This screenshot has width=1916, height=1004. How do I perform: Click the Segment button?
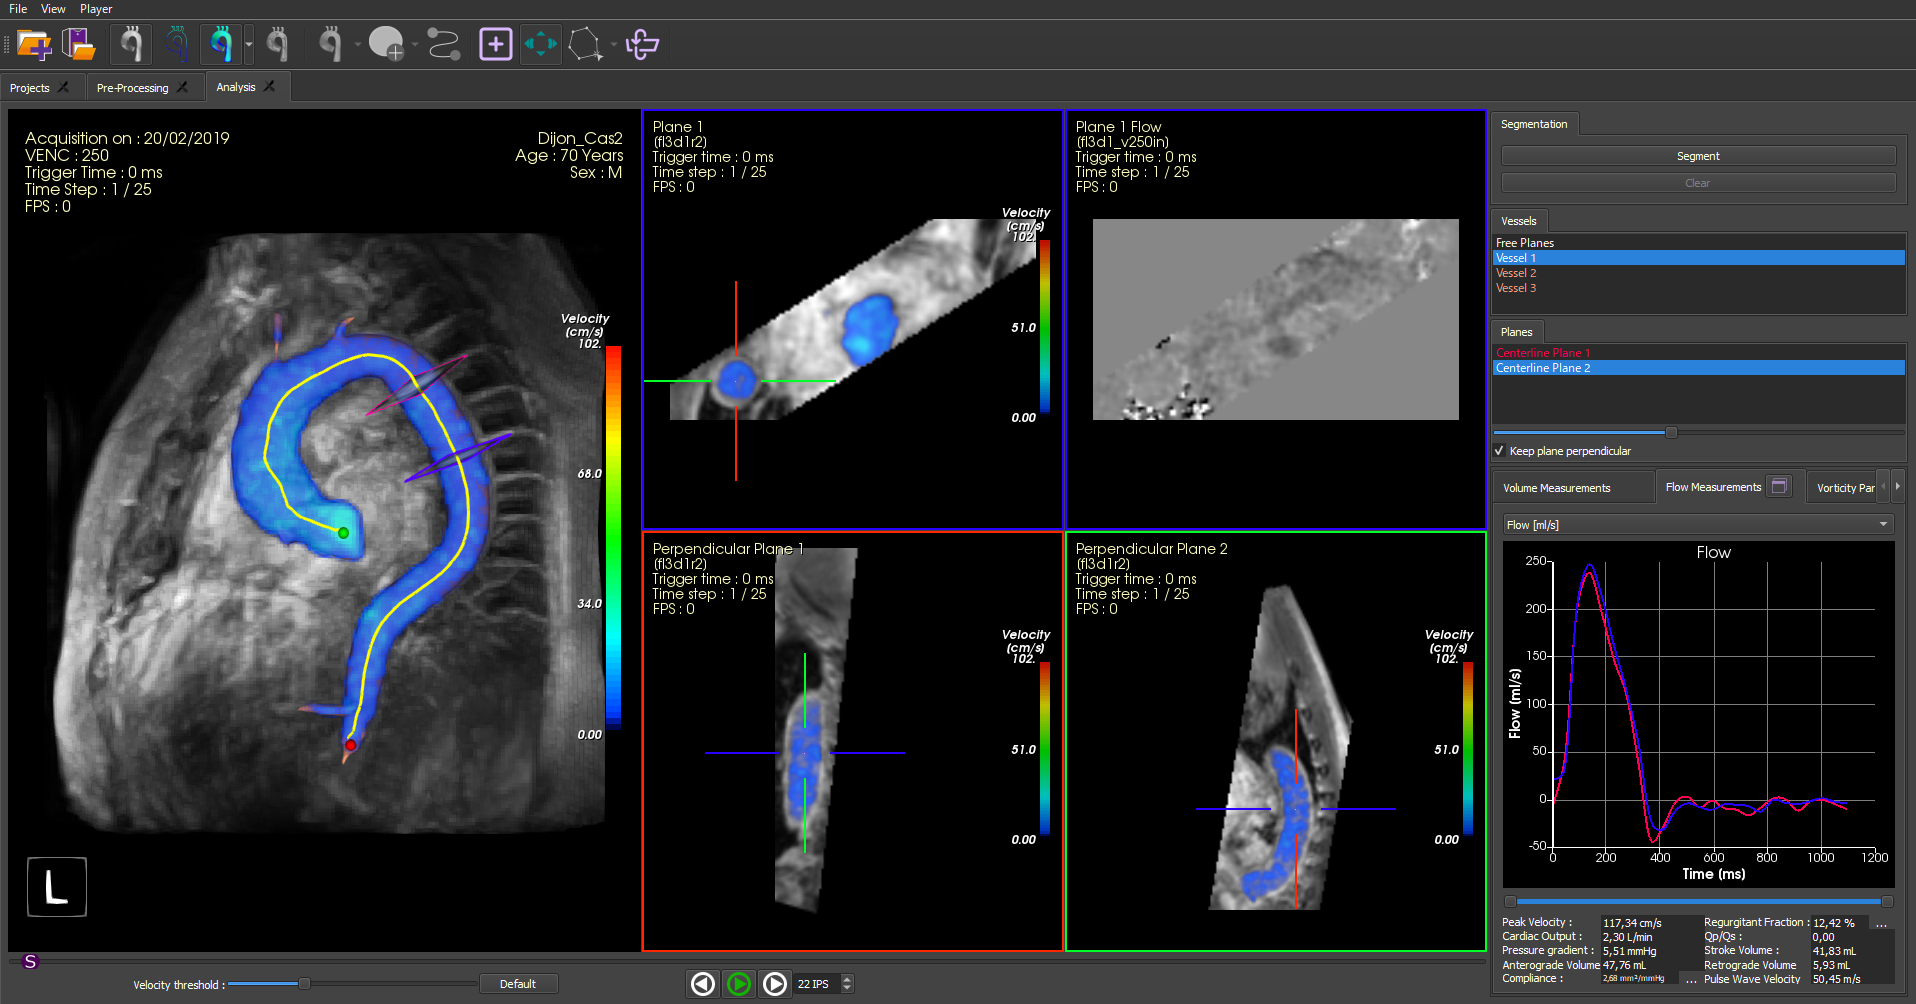click(x=1698, y=156)
